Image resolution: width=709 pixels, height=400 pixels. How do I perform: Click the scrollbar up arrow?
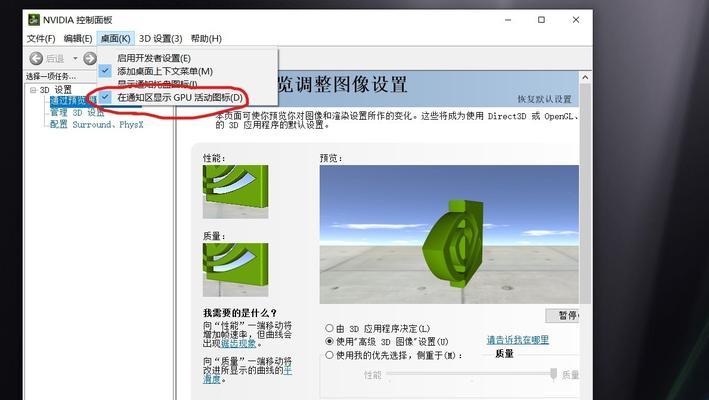585,77
